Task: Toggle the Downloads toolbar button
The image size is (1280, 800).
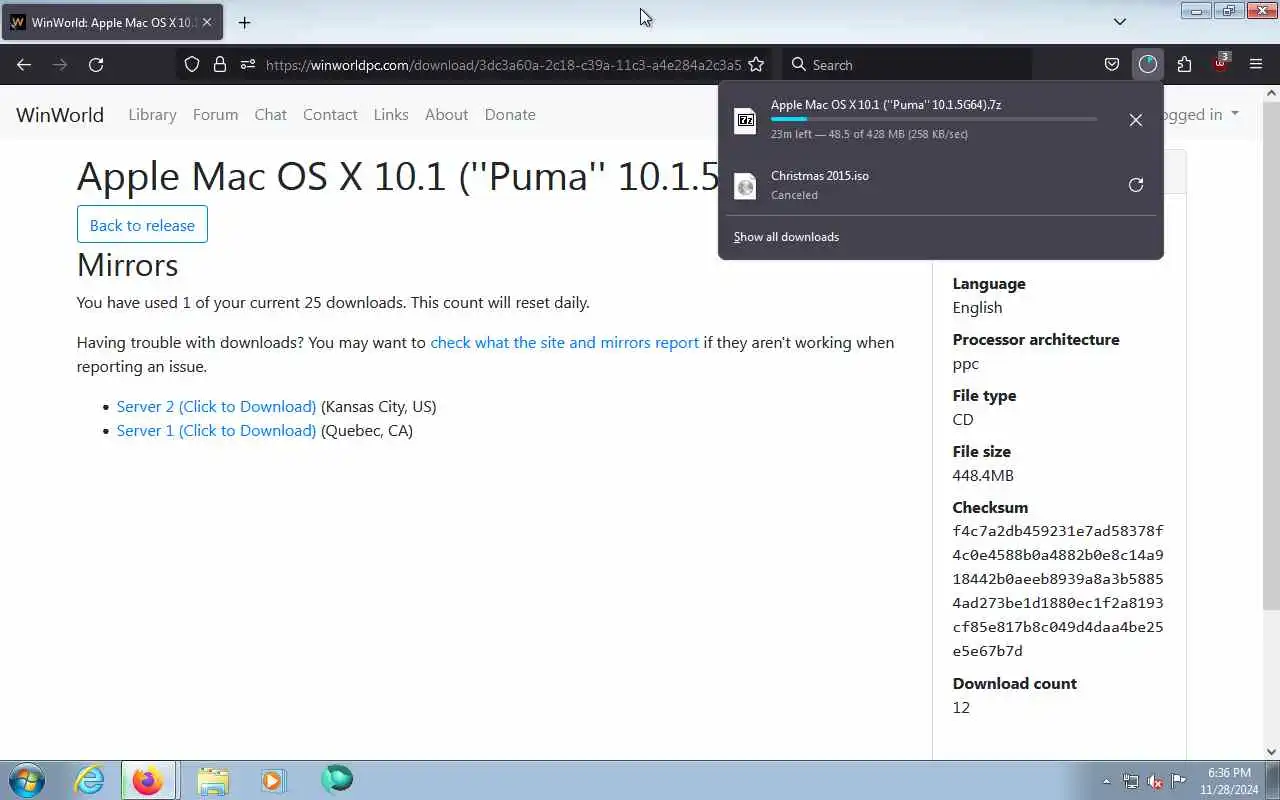Action: coord(1147,64)
